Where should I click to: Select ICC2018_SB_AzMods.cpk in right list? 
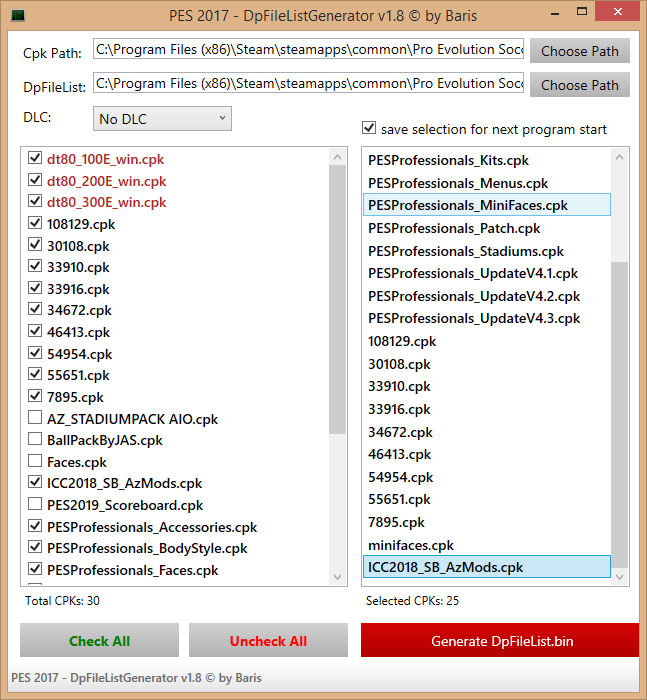coord(487,567)
